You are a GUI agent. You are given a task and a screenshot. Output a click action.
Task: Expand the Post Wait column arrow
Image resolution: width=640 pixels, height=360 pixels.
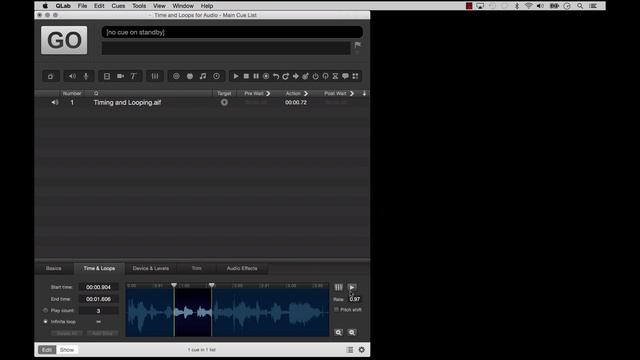[x=352, y=93]
